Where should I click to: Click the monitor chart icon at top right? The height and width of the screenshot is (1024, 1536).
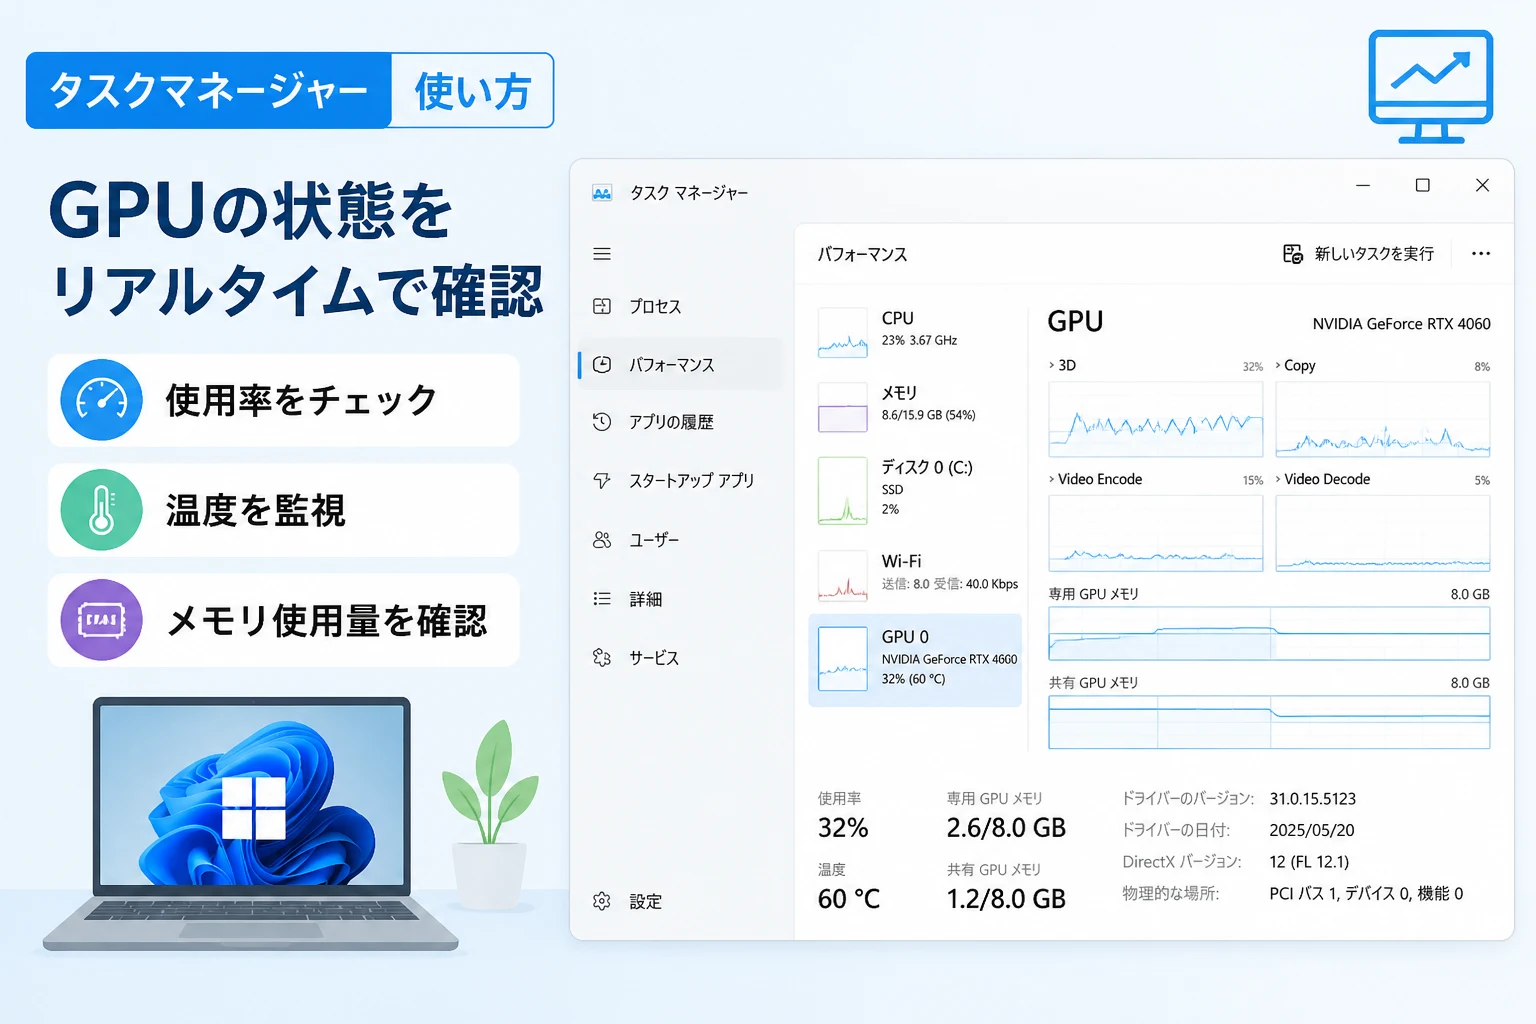click(1431, 86)
